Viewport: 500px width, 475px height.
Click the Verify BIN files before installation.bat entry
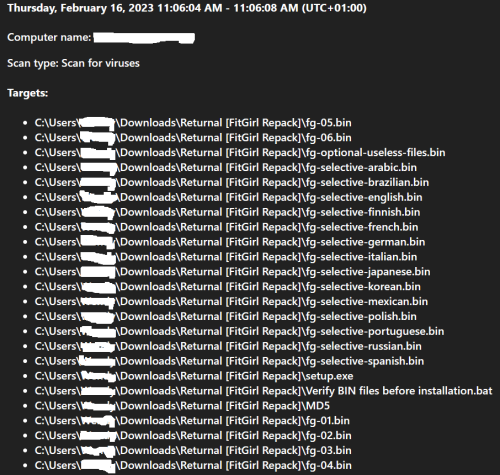point(263,391)
